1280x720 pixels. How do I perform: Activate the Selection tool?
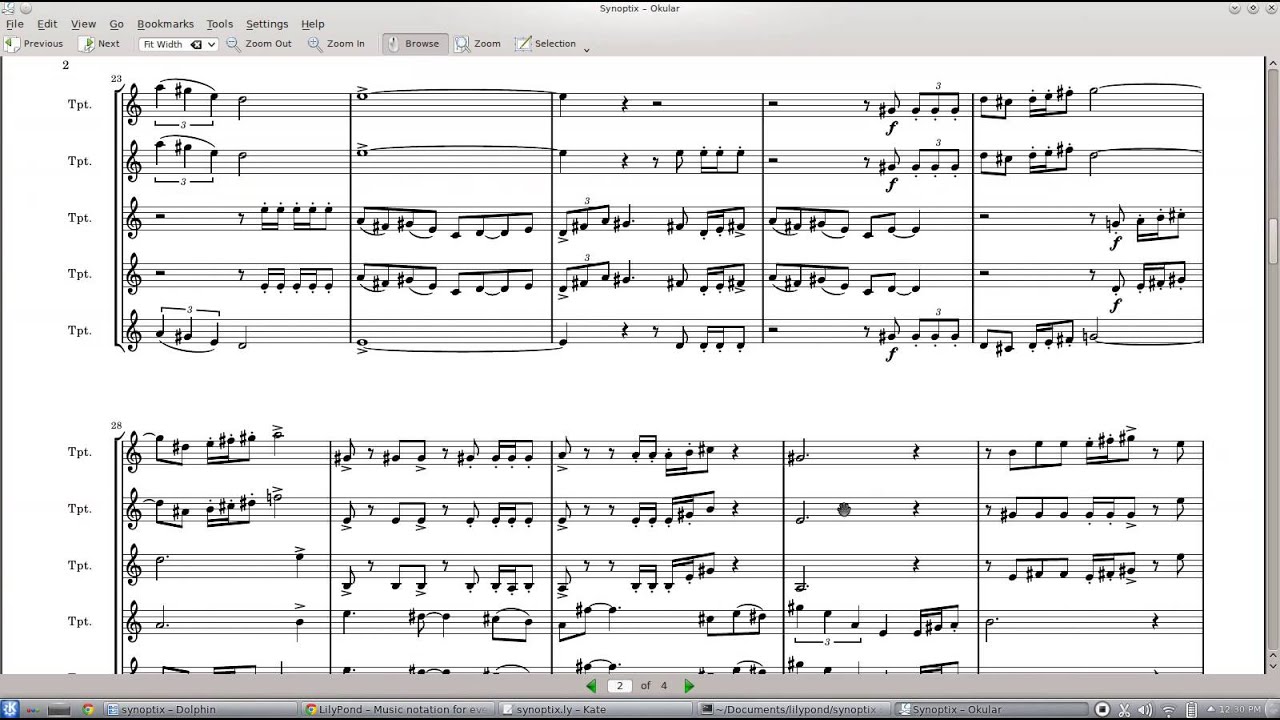pyautogui.click(x=546, y=44)
